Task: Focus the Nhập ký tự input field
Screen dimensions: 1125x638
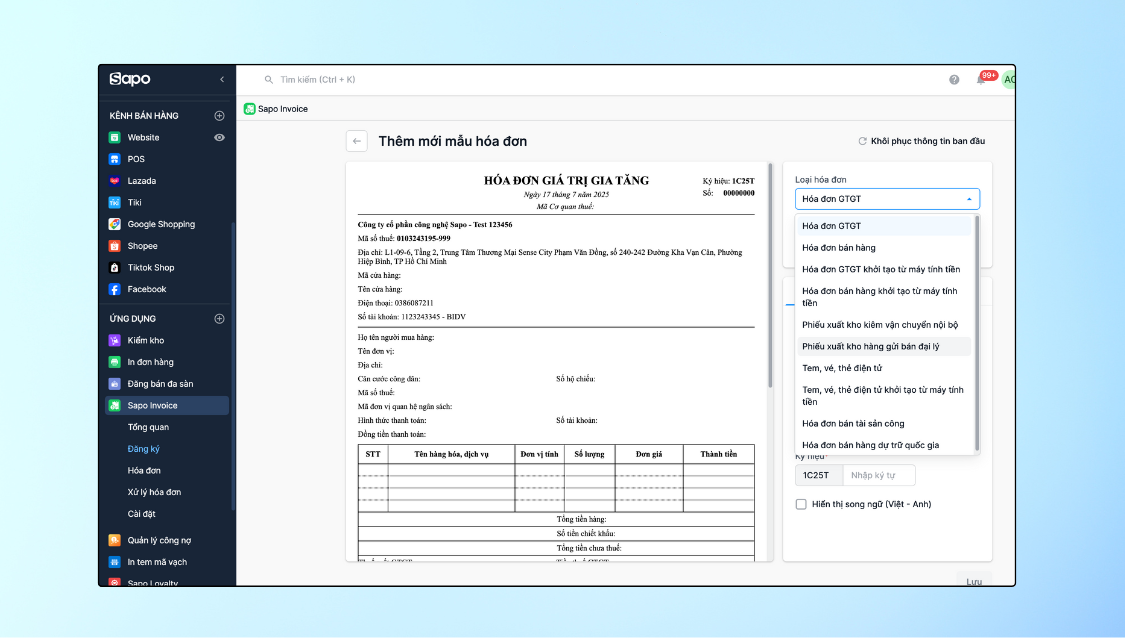Action: [x=879, y=475]
